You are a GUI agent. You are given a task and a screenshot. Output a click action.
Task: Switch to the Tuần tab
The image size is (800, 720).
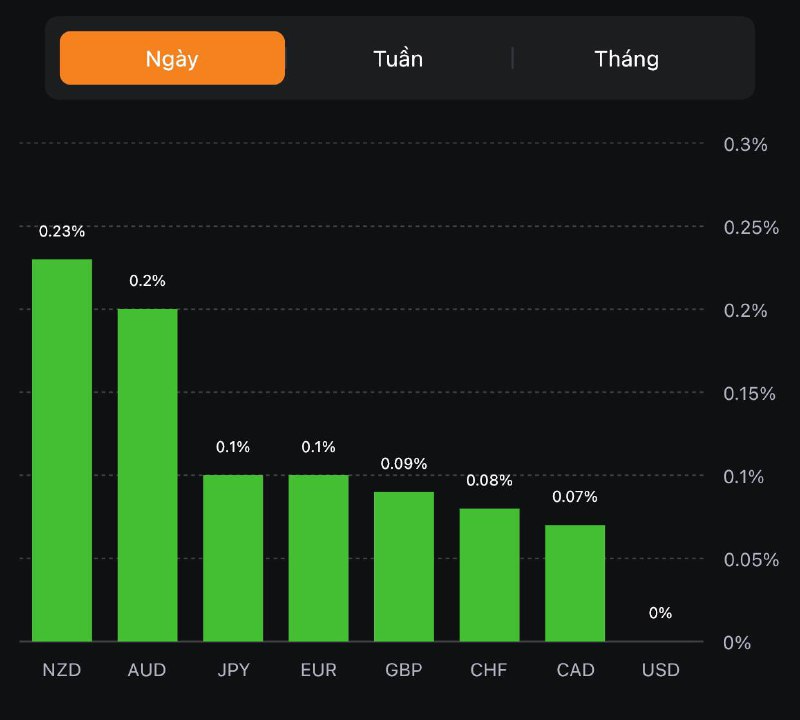[398, 58]
